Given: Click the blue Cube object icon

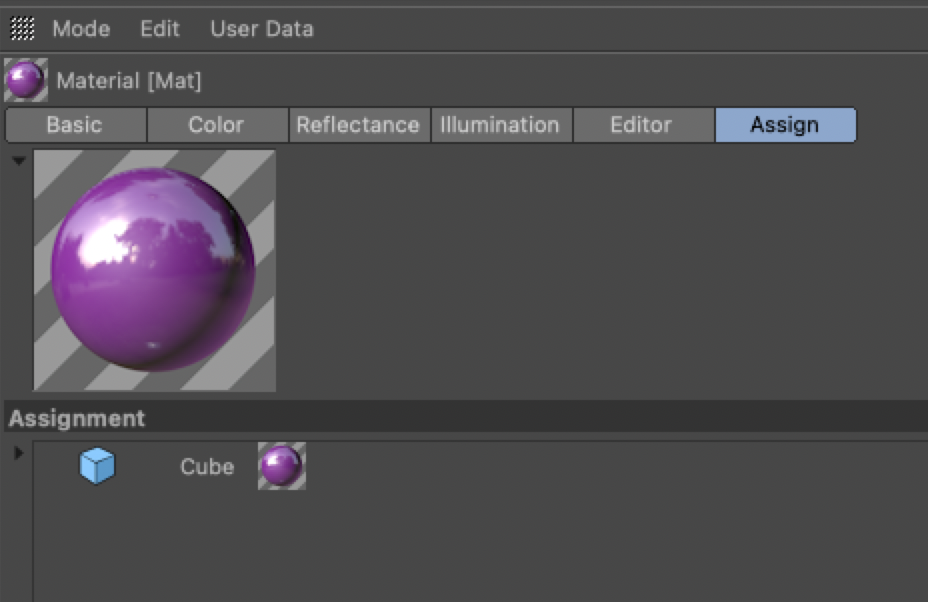Looking at the screenshot, I should coord(97,466).
